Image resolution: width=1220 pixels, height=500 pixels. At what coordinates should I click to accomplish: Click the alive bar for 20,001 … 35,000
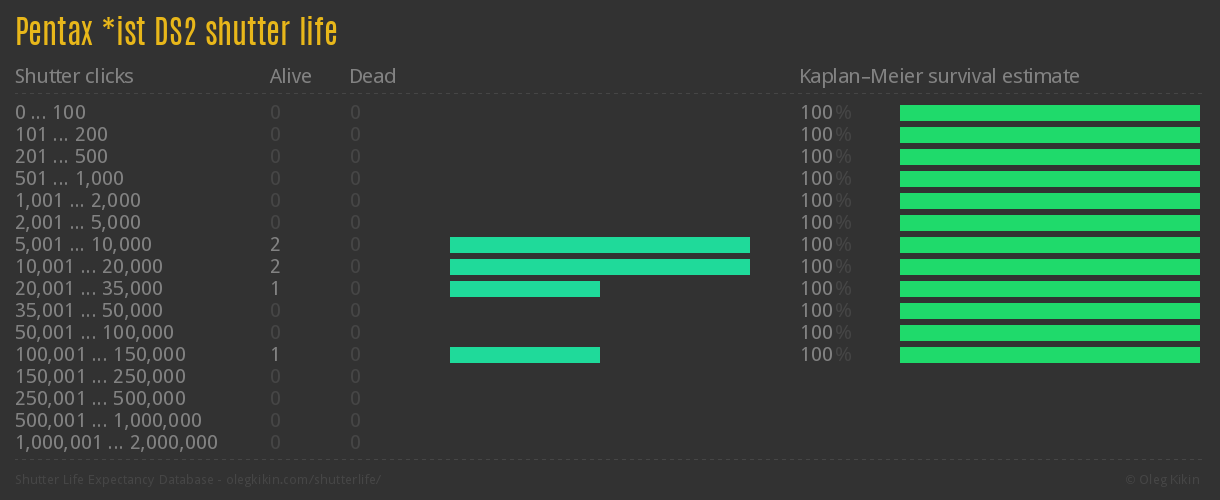tap(524, 289)
